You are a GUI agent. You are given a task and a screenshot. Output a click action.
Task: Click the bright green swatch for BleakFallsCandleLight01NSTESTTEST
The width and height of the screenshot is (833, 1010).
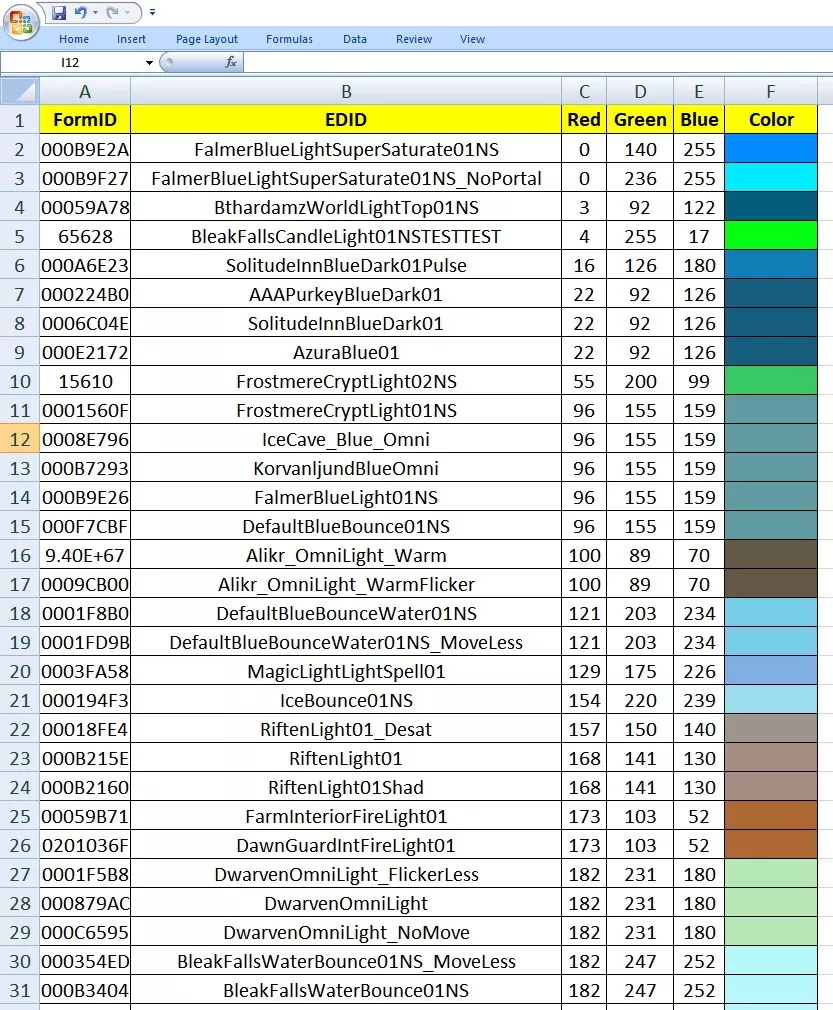[x=771, y=236]
